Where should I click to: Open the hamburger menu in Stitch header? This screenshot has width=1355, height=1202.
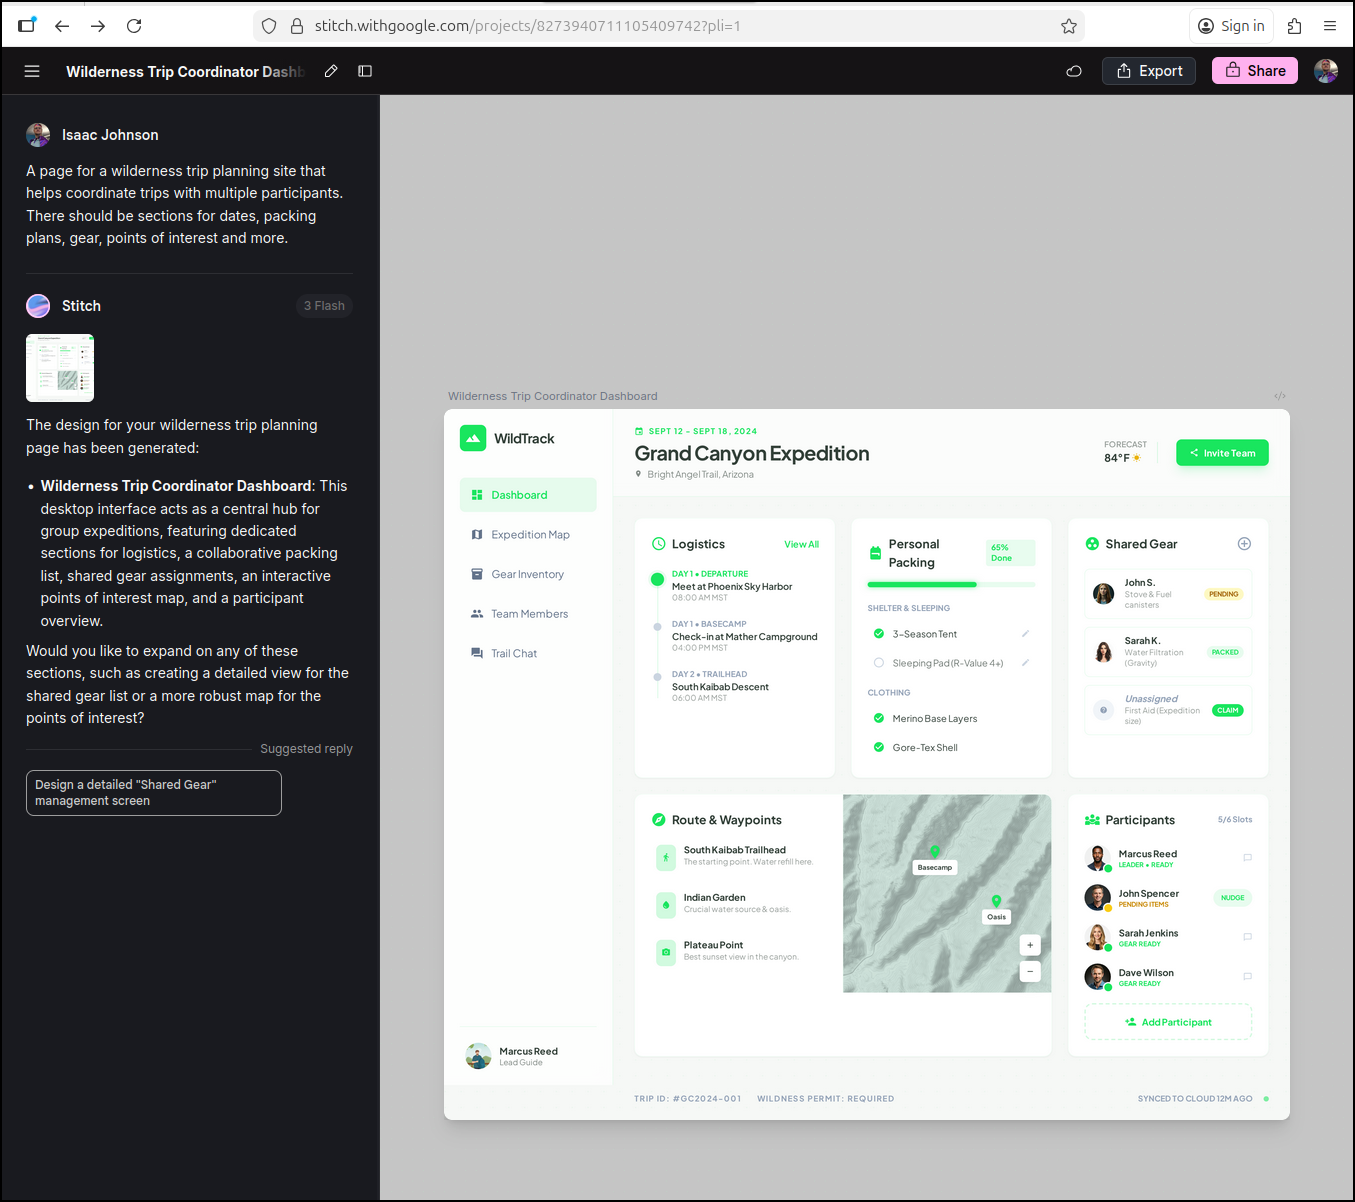tap(32, 71)
